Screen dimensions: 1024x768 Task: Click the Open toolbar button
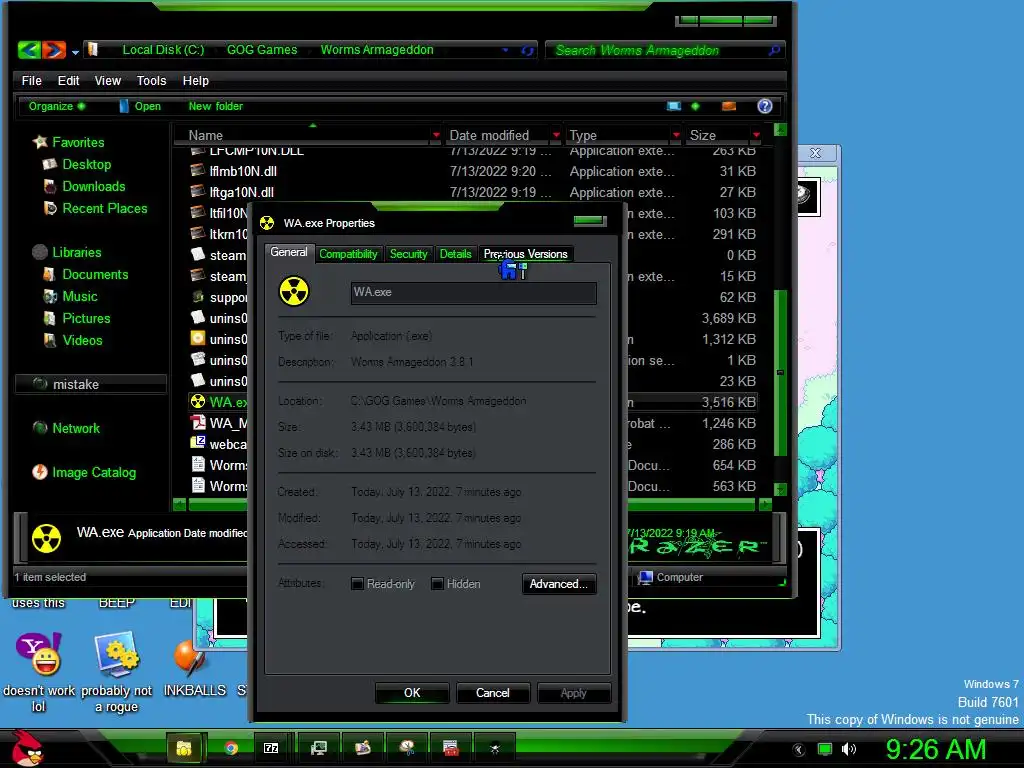click(x=140, y=106)
